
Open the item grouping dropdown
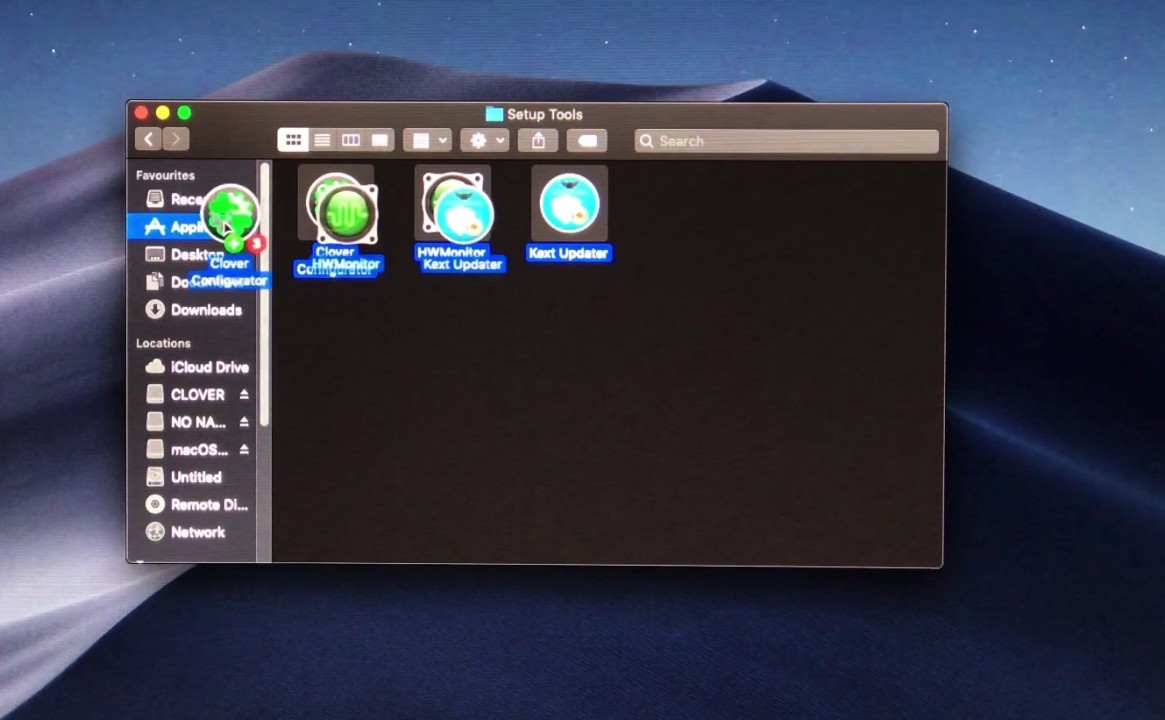click(427, 140)
